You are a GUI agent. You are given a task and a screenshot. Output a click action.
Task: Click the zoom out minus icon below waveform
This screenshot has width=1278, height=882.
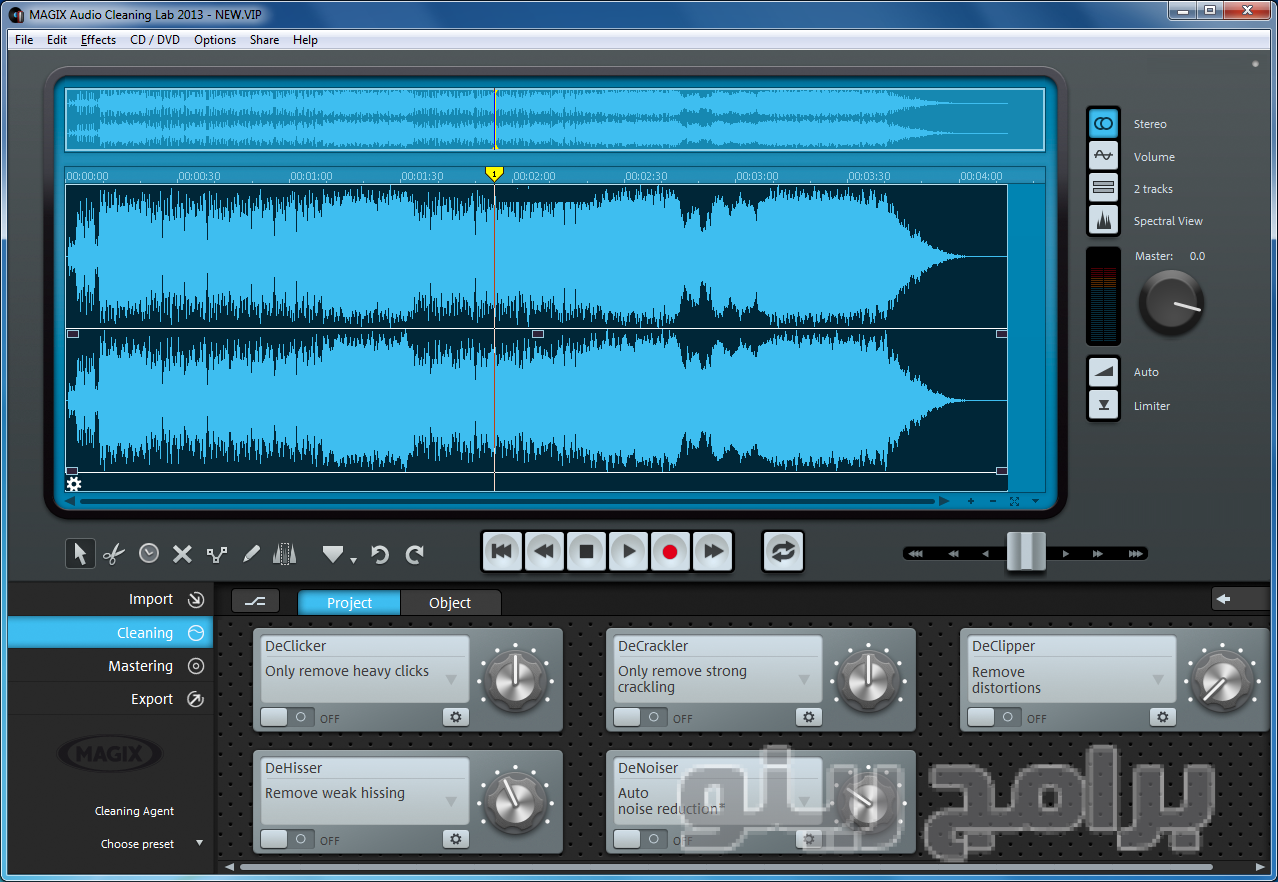992,501
